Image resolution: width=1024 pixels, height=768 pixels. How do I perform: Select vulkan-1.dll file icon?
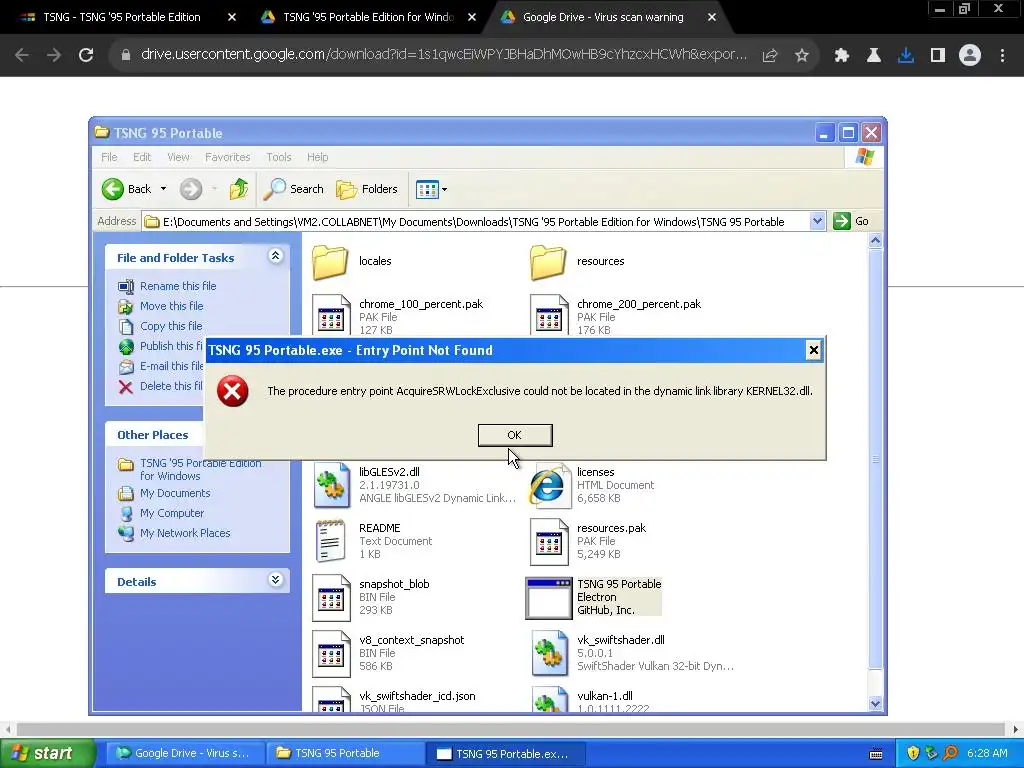click(x=549, y=699)
